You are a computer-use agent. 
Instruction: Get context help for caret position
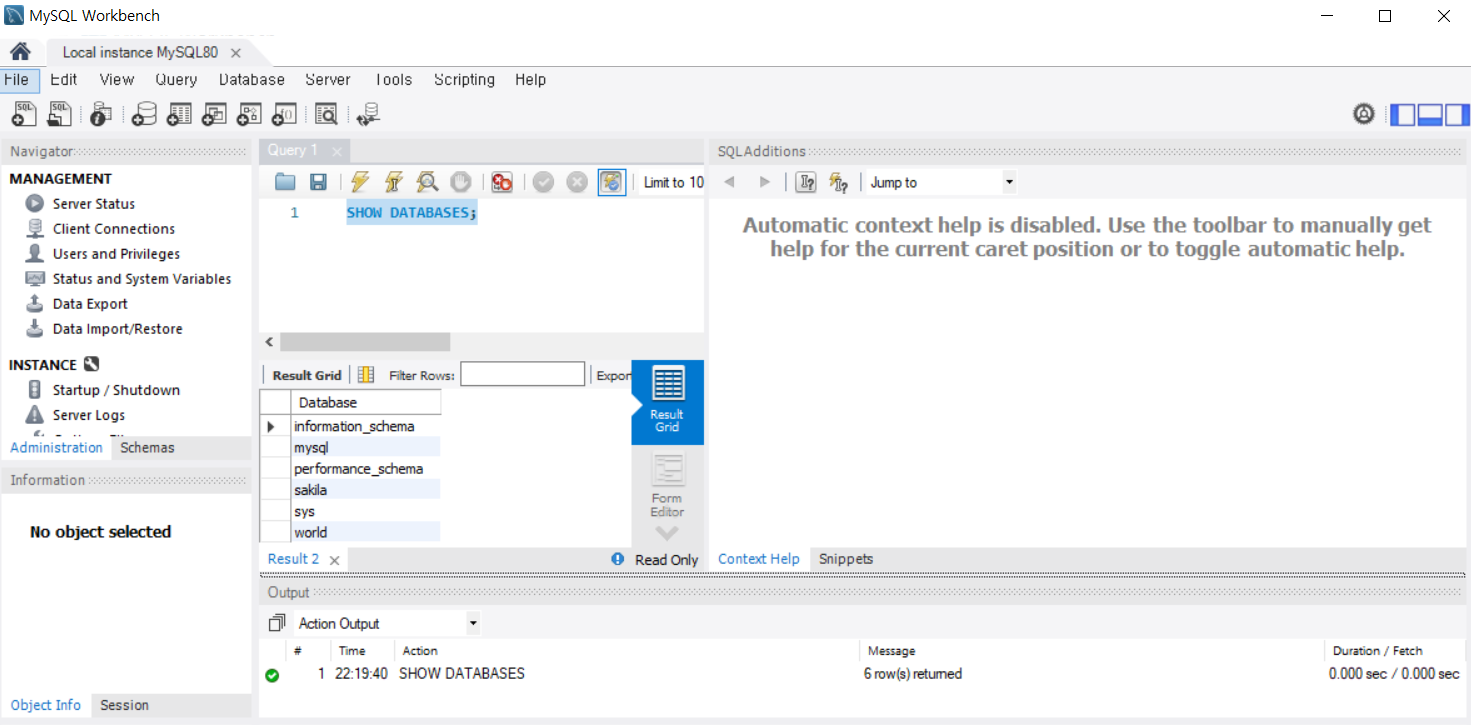(x=806, y=182)
